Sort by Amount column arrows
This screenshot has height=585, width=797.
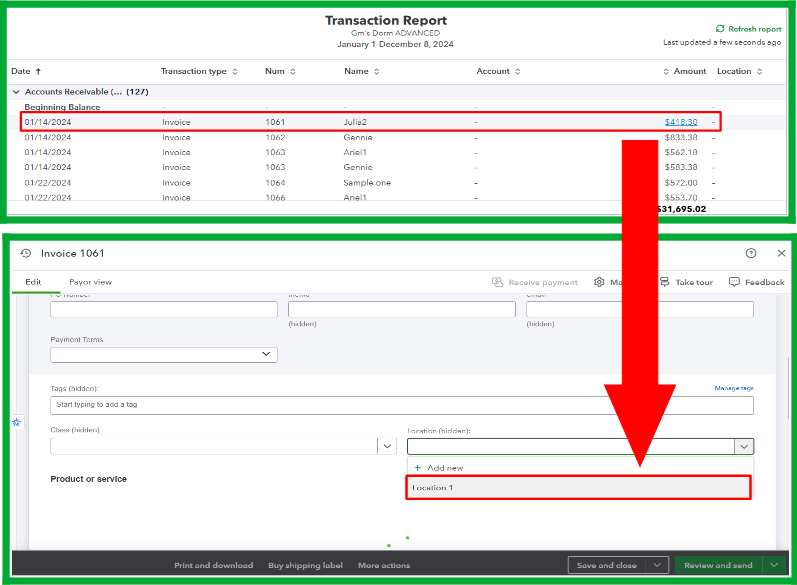click(666, 72)
